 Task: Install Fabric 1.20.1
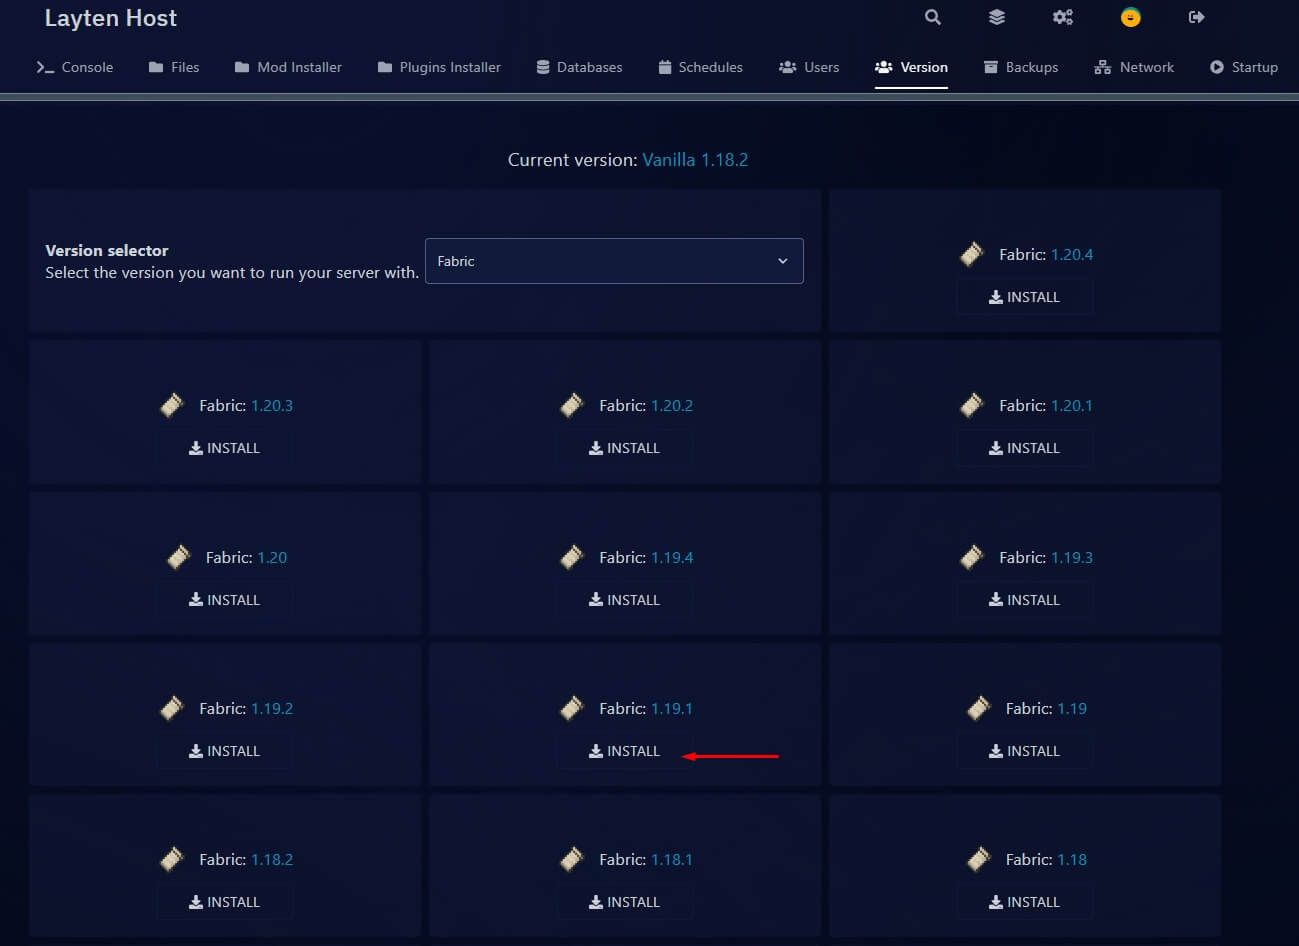[x=1024, y=448]
